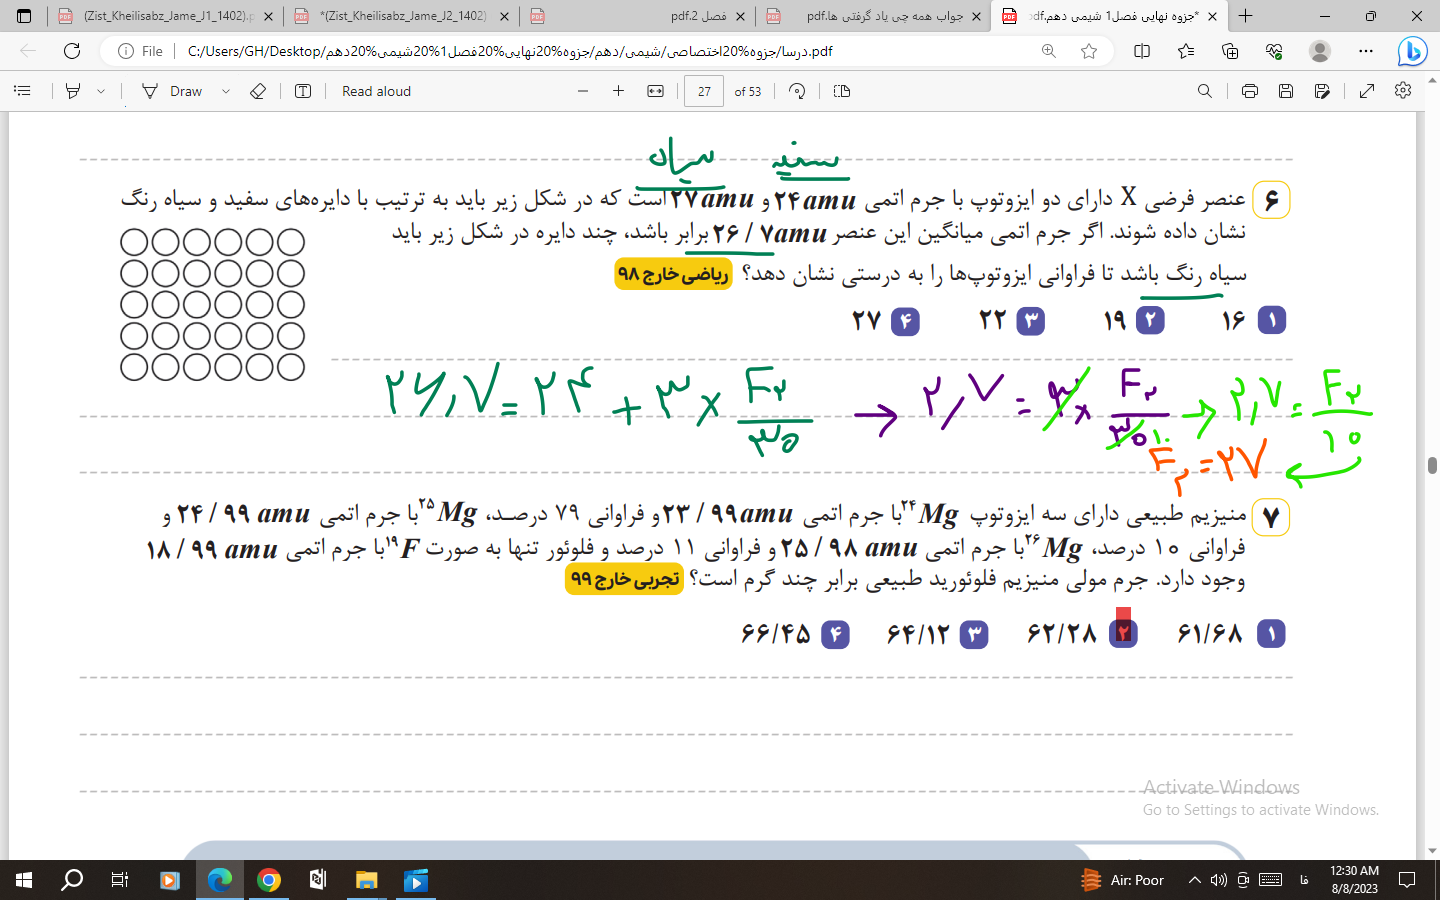Zoom in using the plus button

click(x=619, y=91)
